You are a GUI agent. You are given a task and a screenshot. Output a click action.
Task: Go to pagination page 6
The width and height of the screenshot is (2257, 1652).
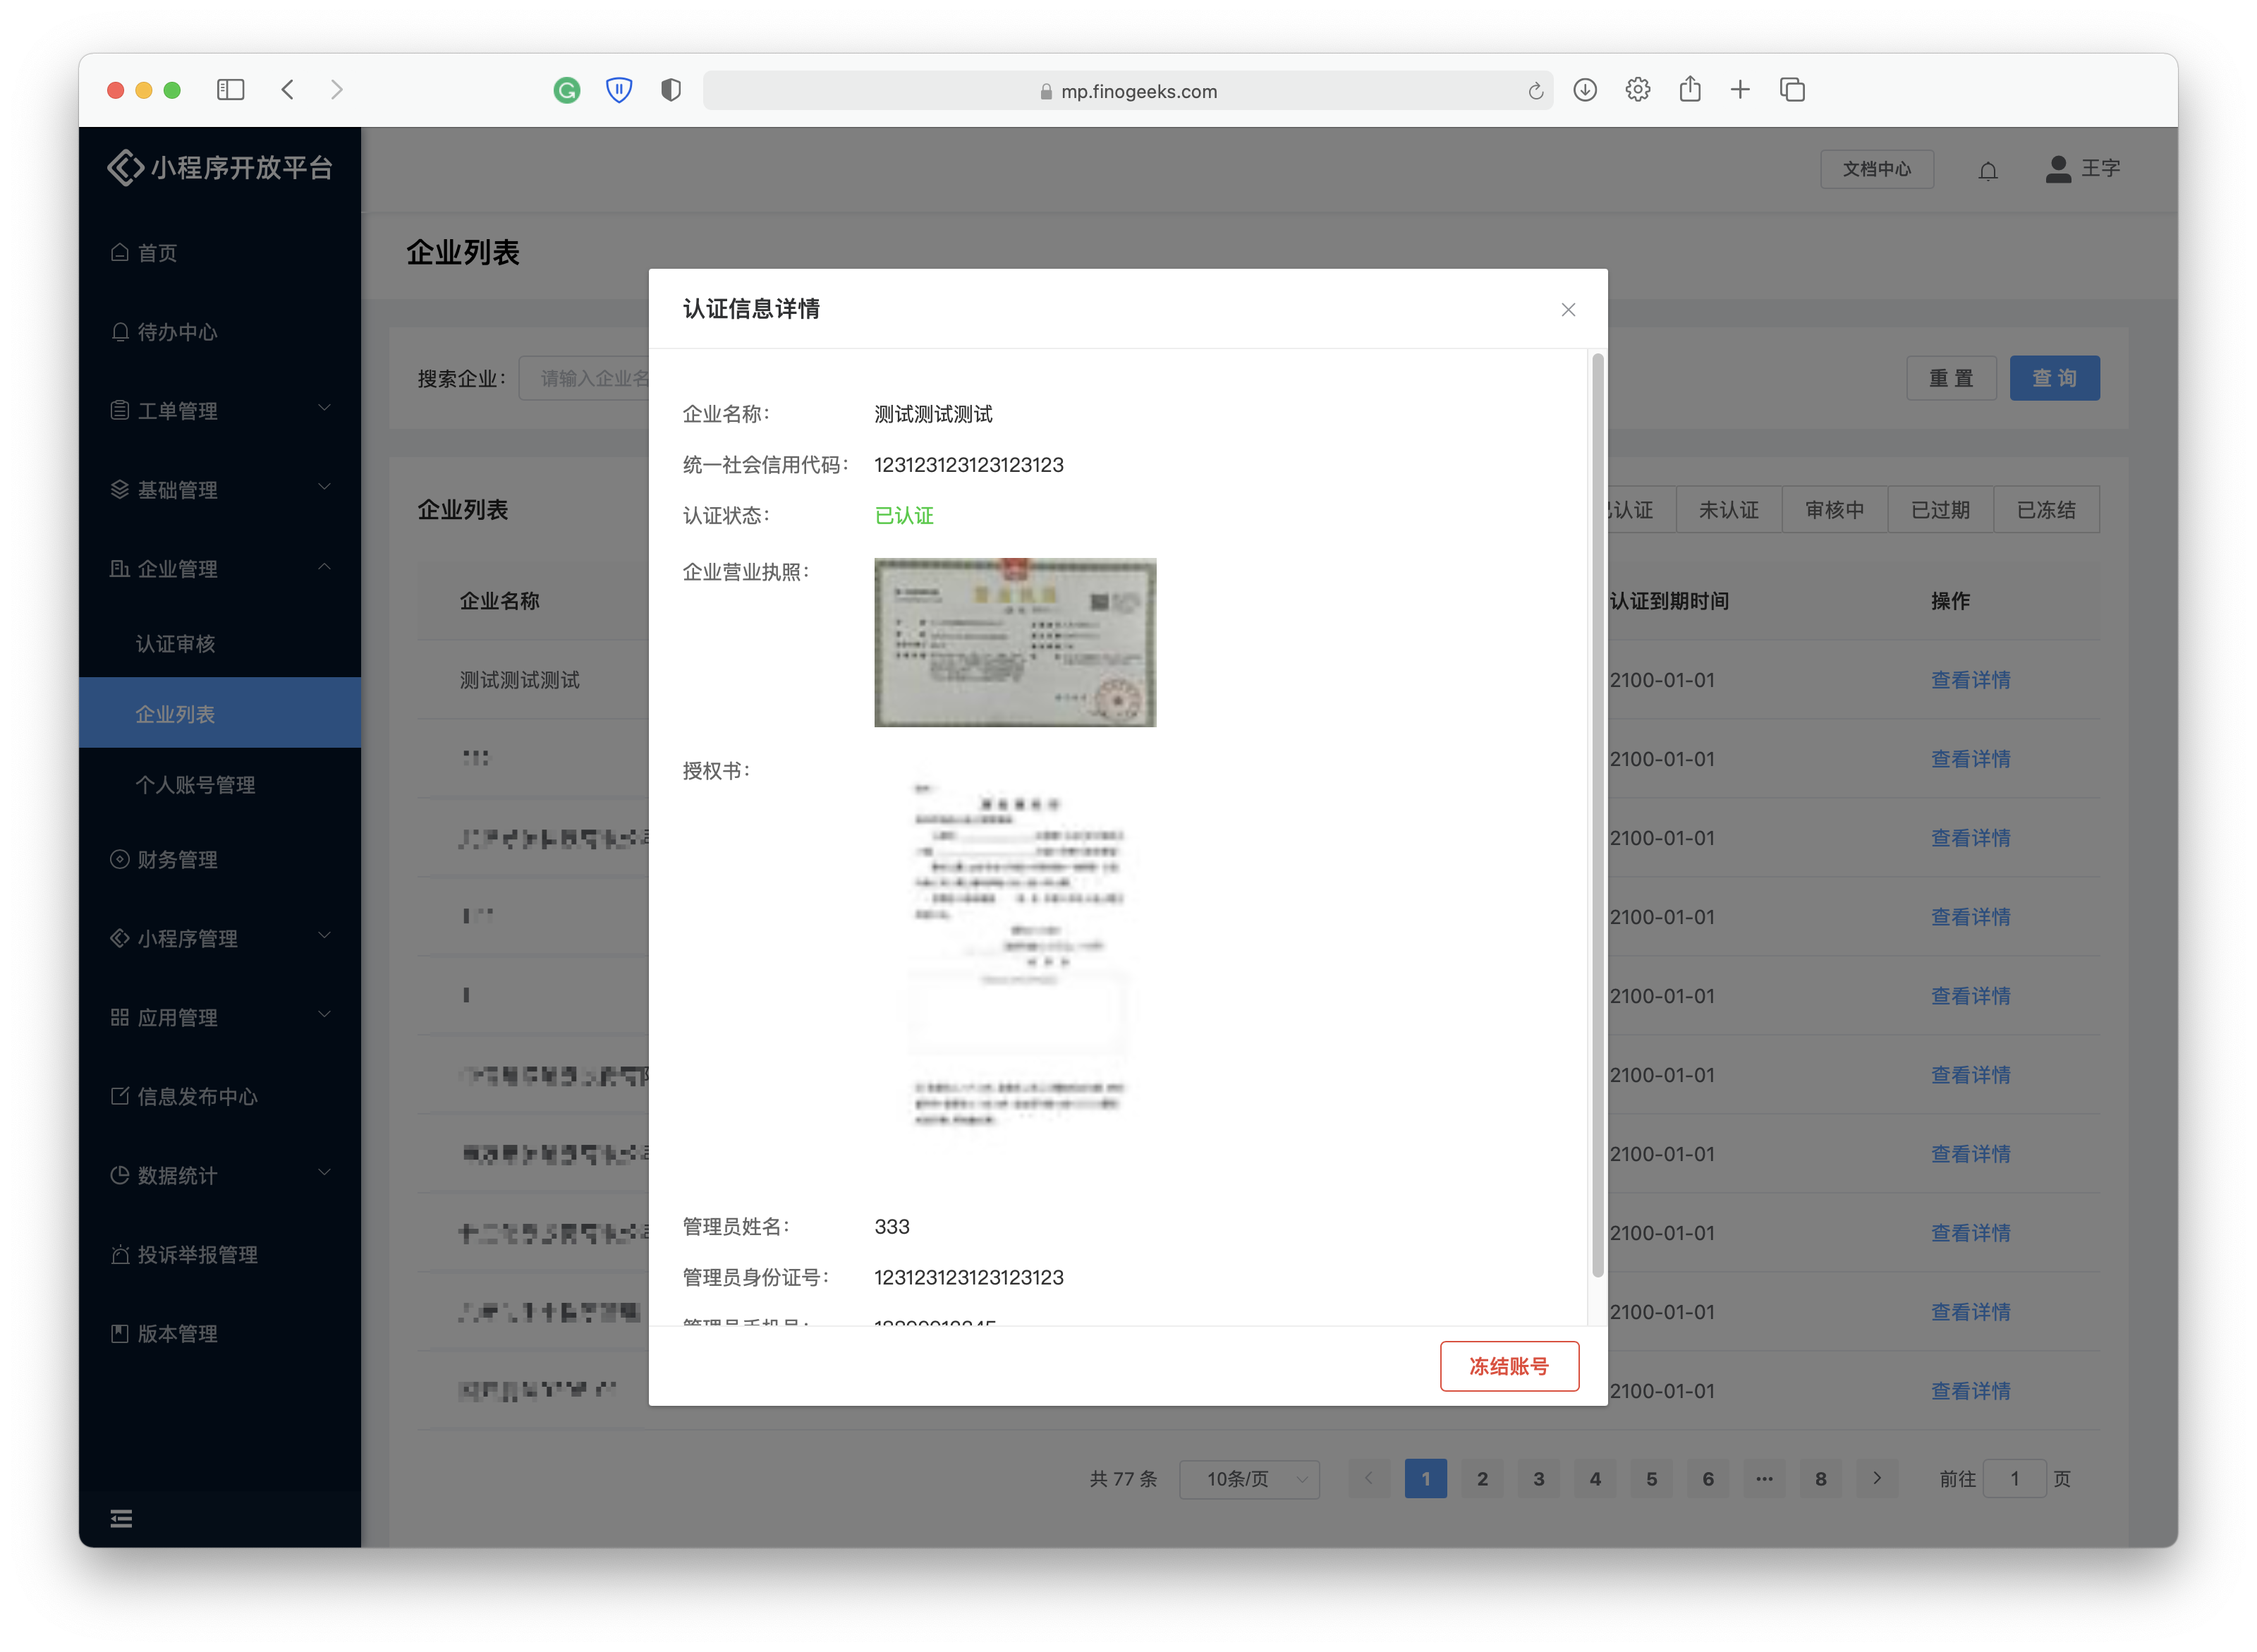tap(1707, 1478)
